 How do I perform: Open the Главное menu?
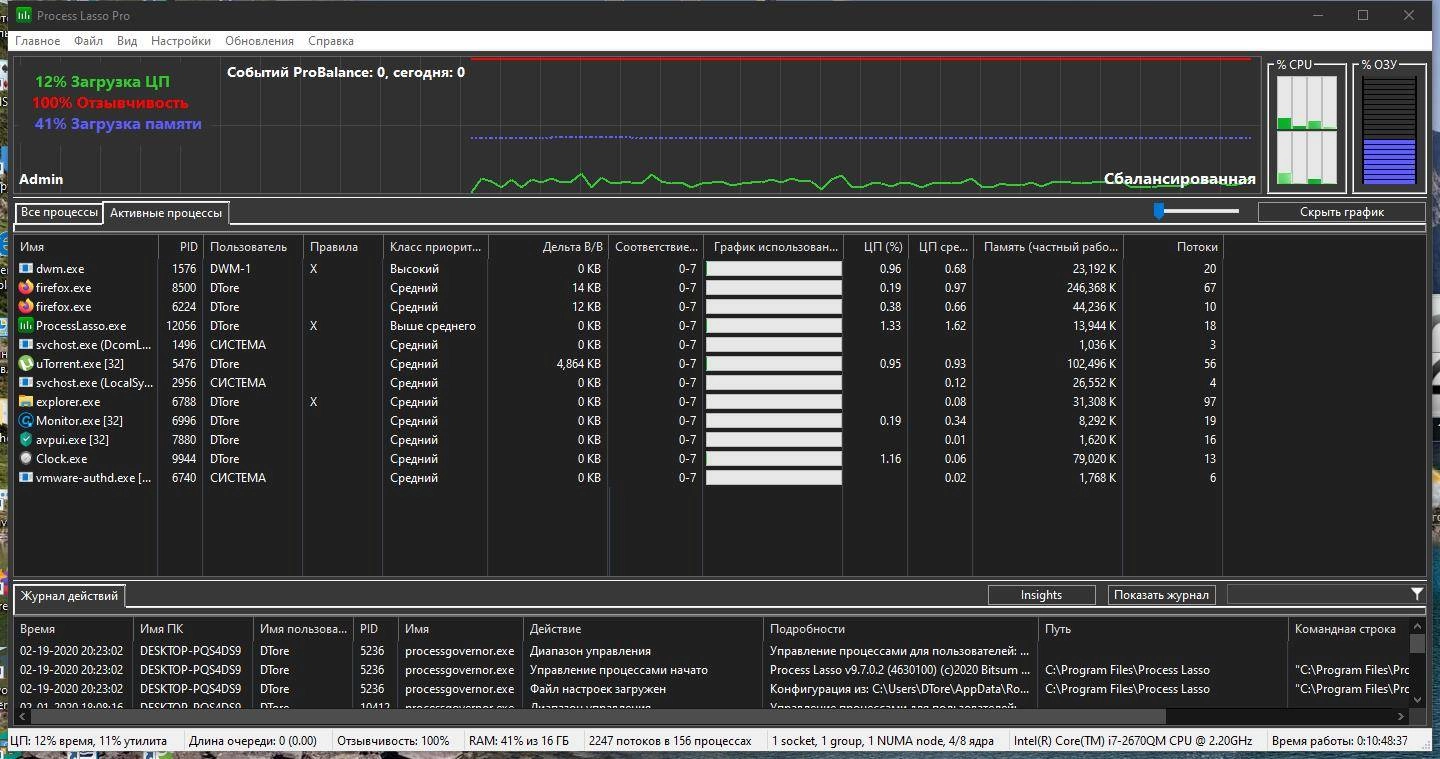point(37,41)
